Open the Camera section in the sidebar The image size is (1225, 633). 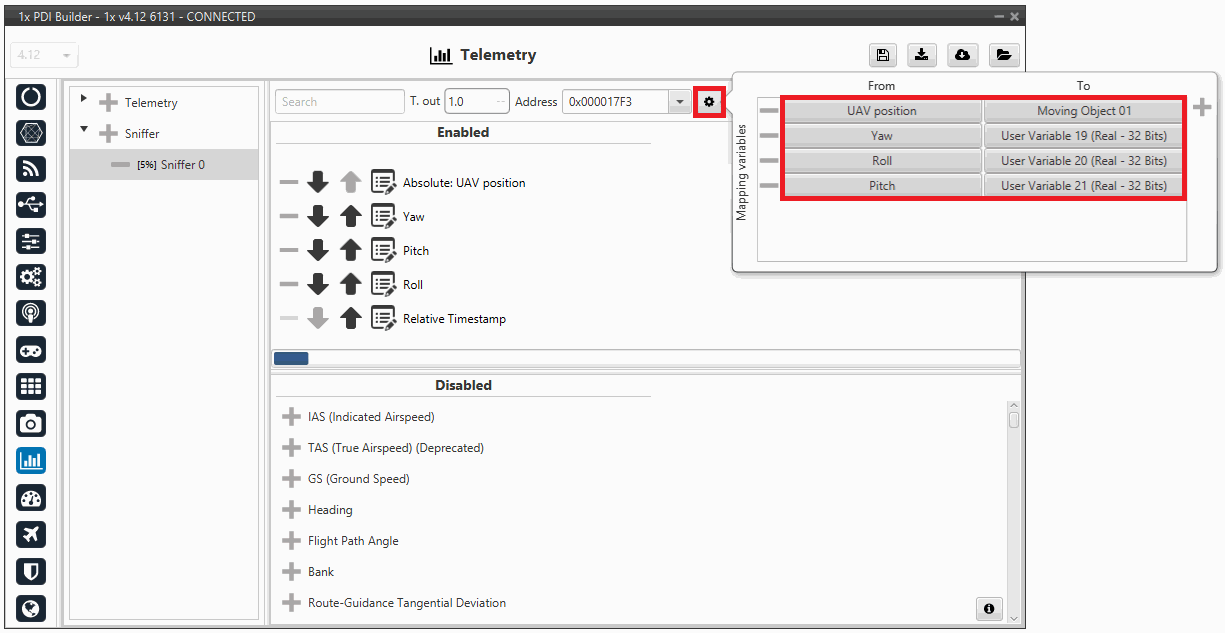point(31,424)
